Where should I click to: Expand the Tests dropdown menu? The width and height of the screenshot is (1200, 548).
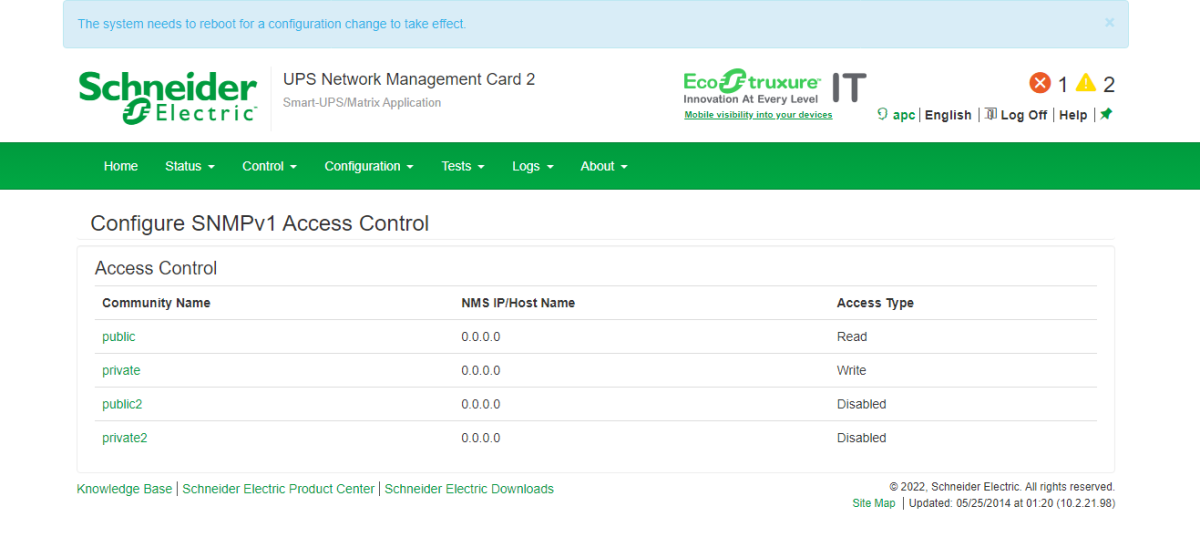tap(463, 166)
